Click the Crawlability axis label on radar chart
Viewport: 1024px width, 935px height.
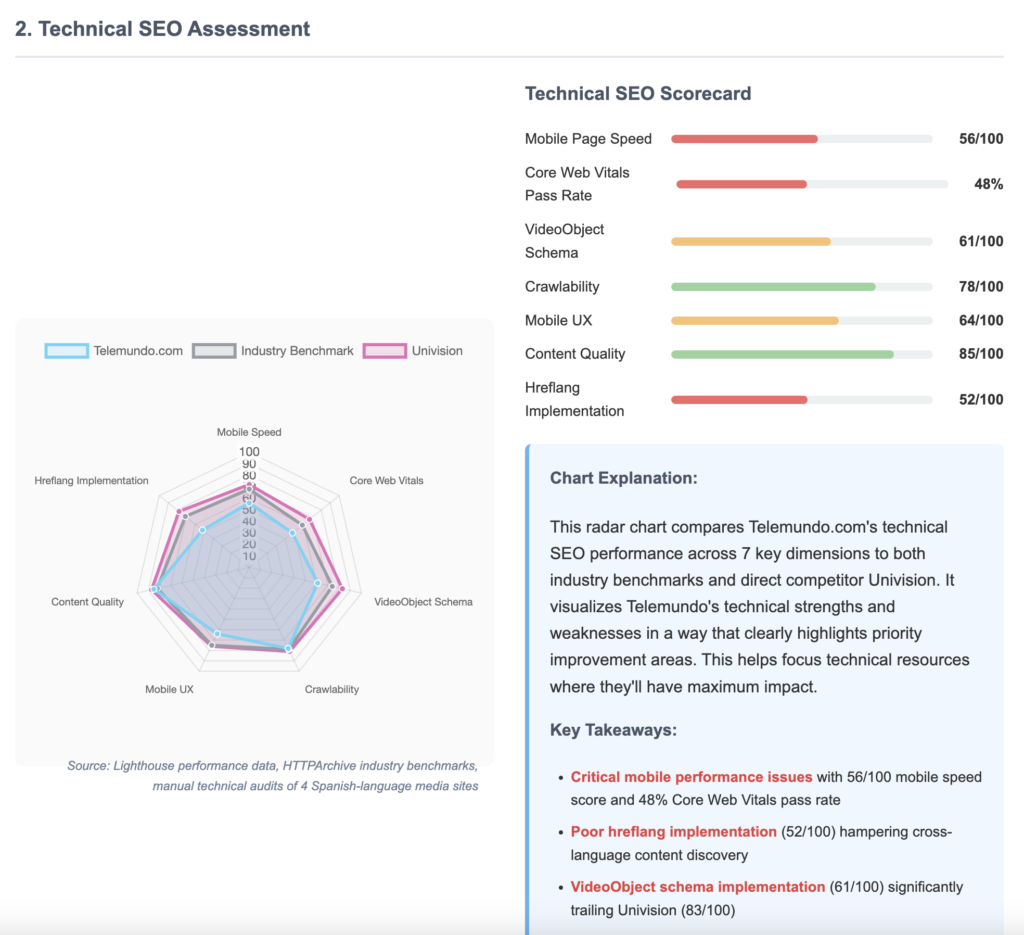click(331, 689)
